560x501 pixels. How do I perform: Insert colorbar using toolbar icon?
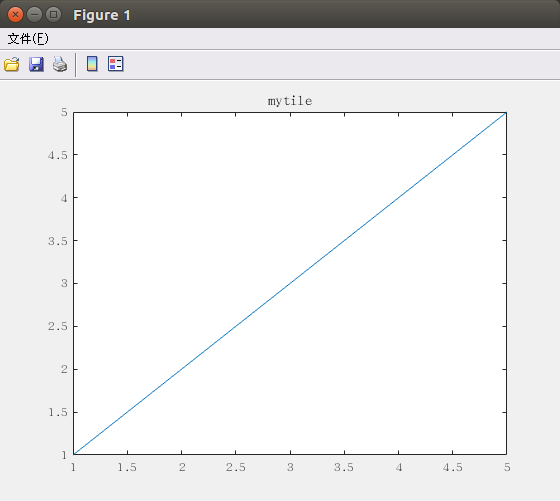pyautogui.click(x=92, y=64)
